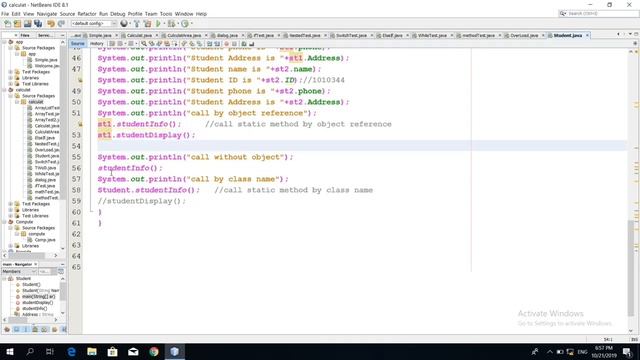Click the New File toolbar icon
This screenshot has width=640, height=360.
[7, 24]
